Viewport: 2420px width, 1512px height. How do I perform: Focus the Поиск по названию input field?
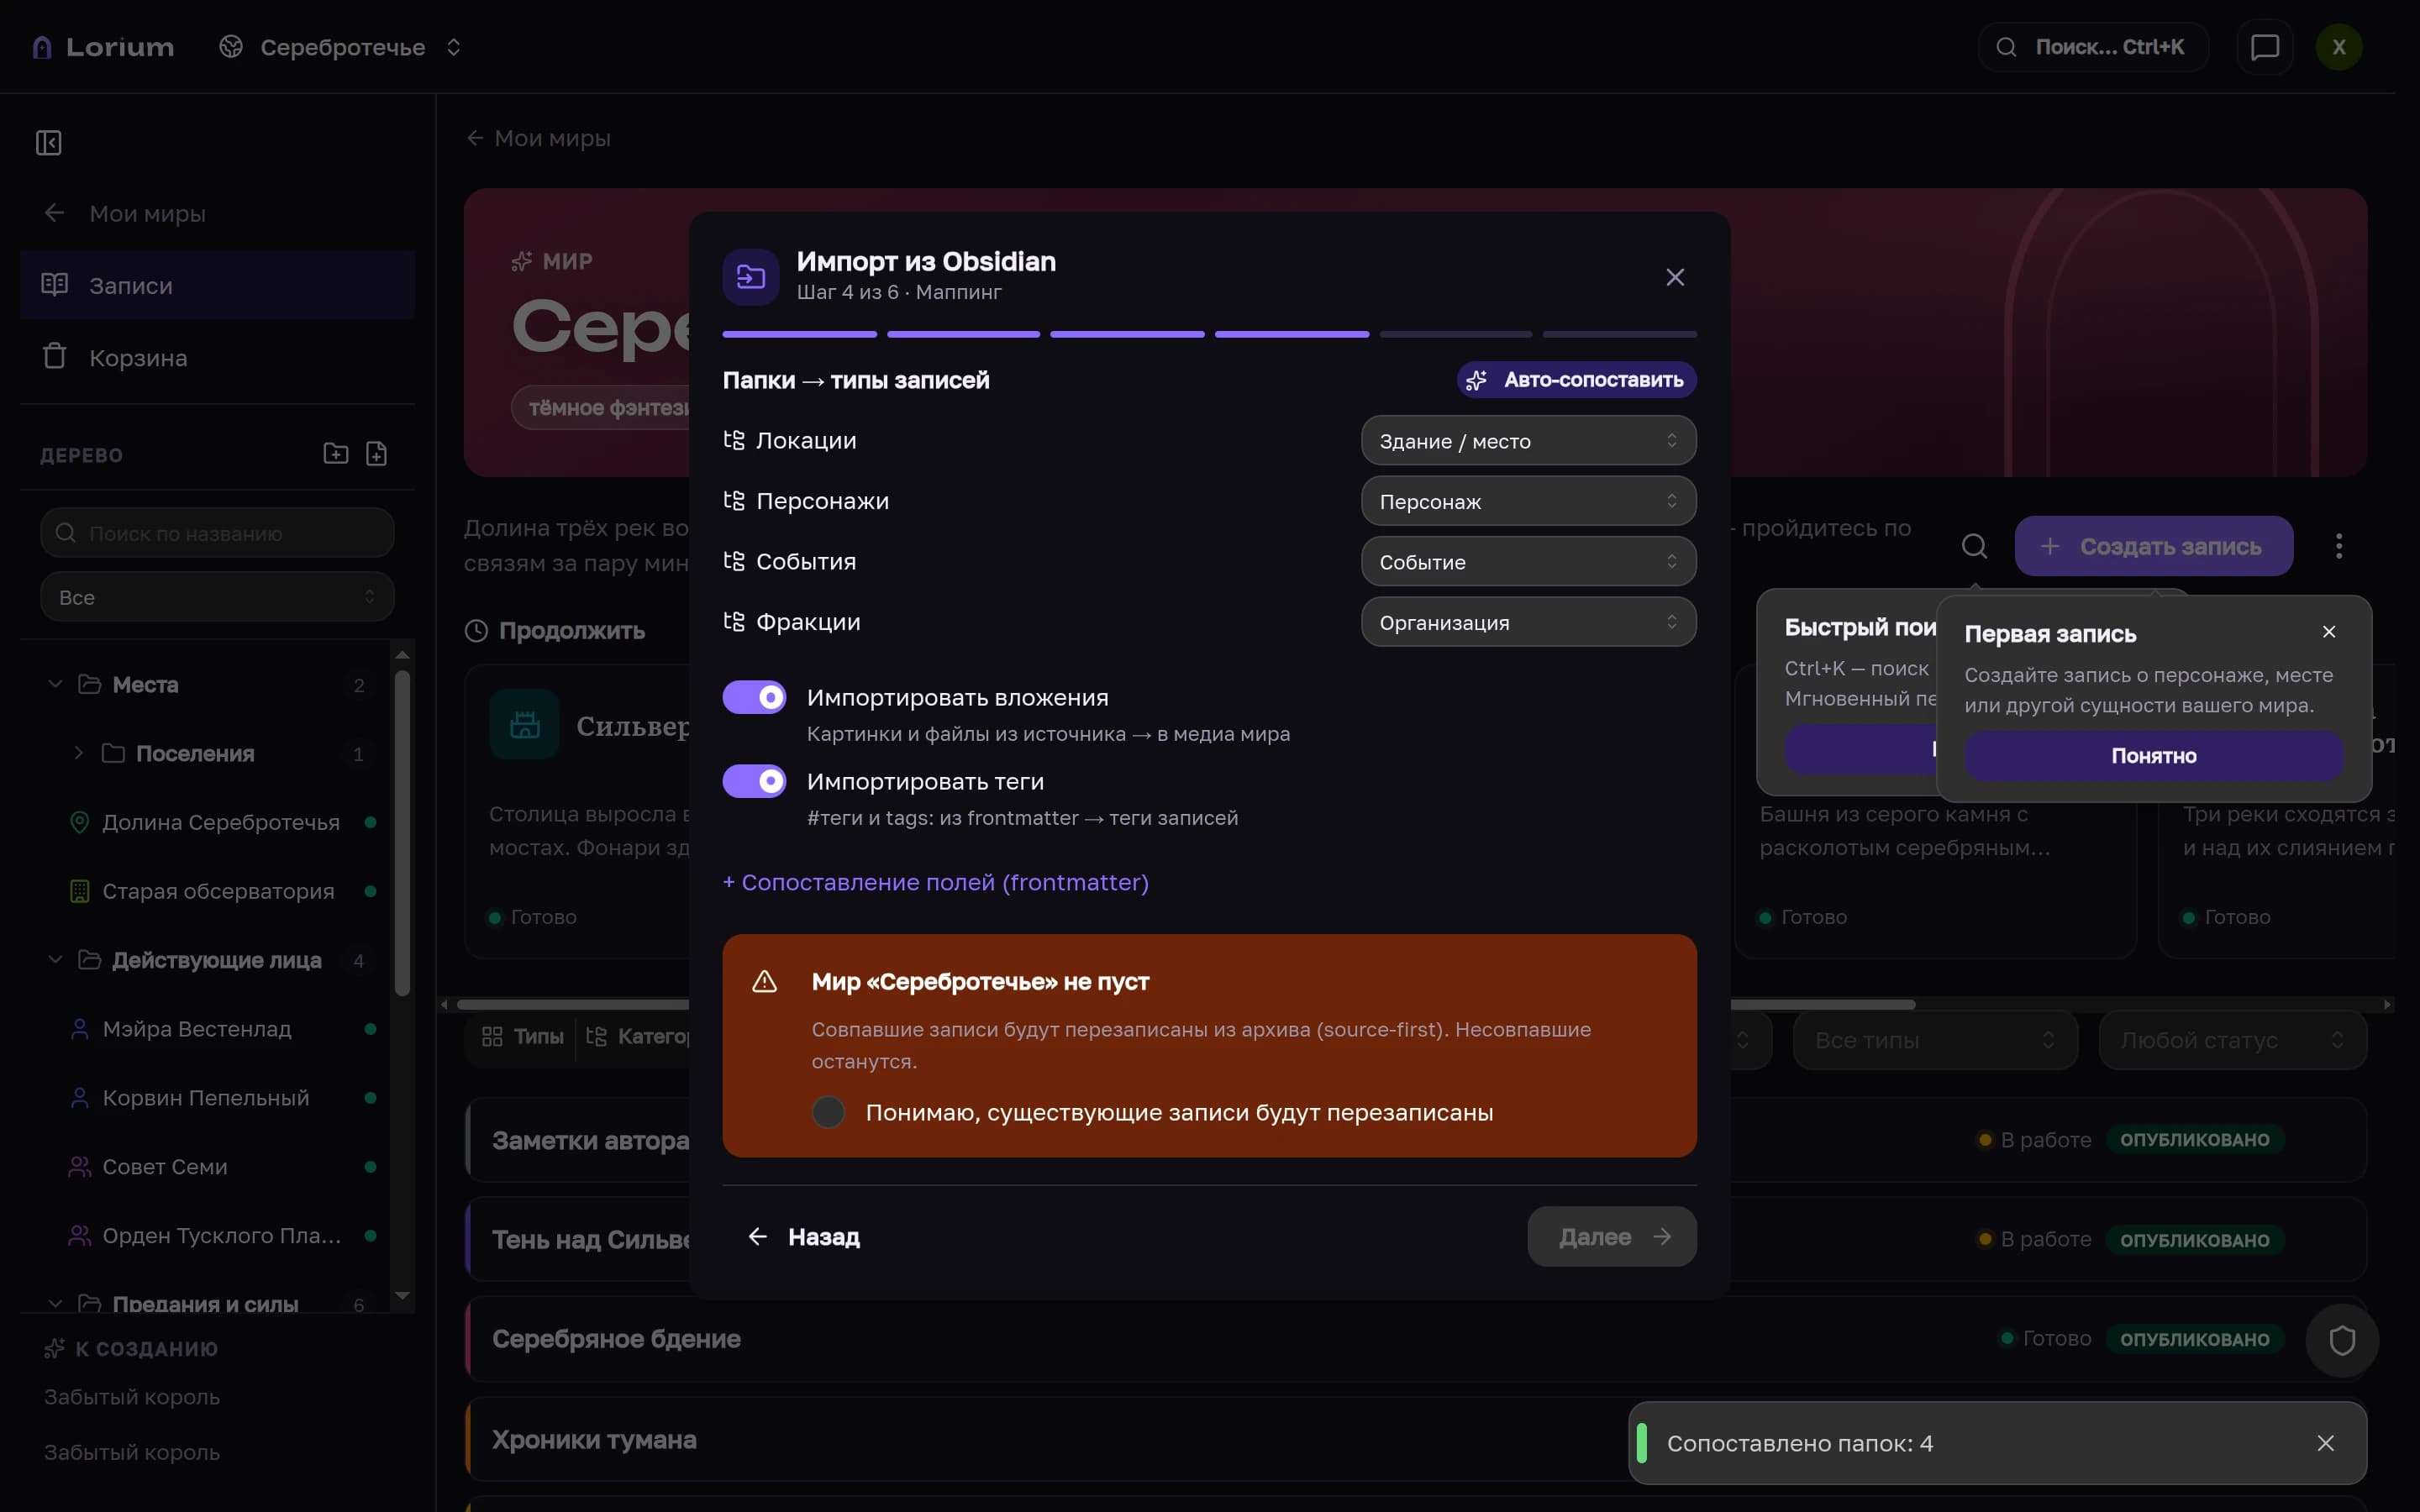point(217,533)
